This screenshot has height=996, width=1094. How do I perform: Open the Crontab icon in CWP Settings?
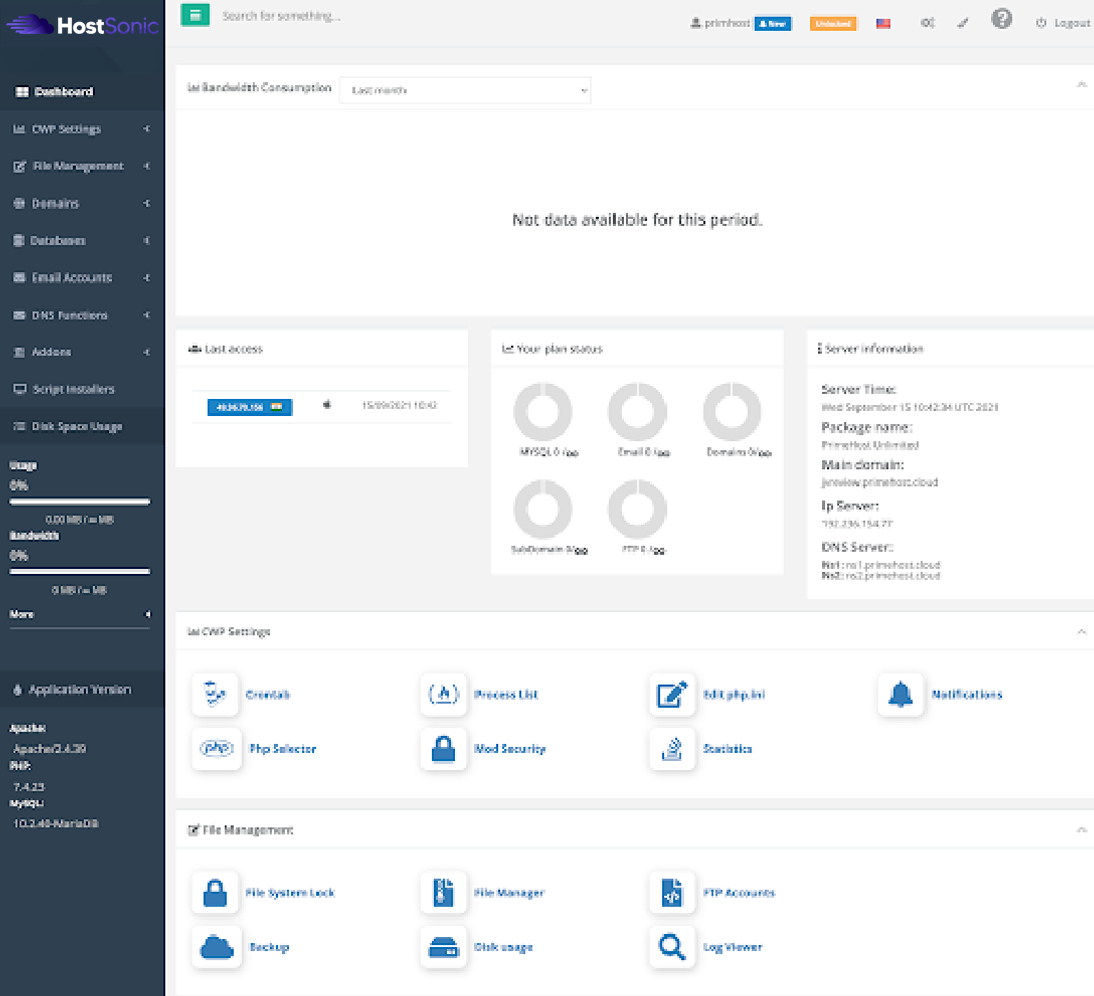pyautogui.click(x=215, y=695)
